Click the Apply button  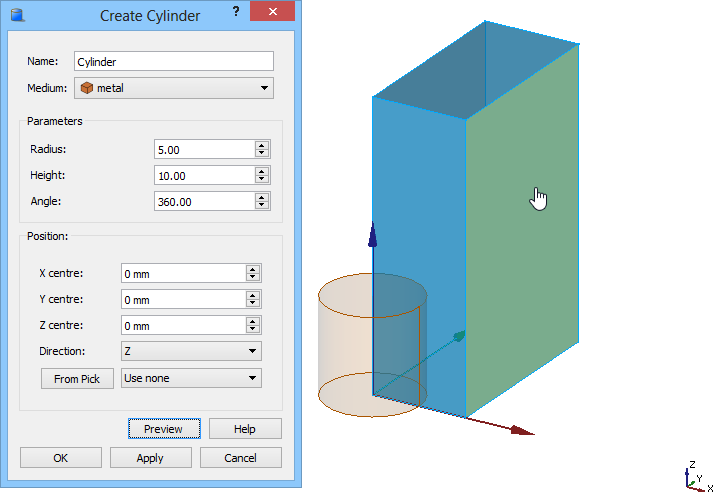pos(151,457)
